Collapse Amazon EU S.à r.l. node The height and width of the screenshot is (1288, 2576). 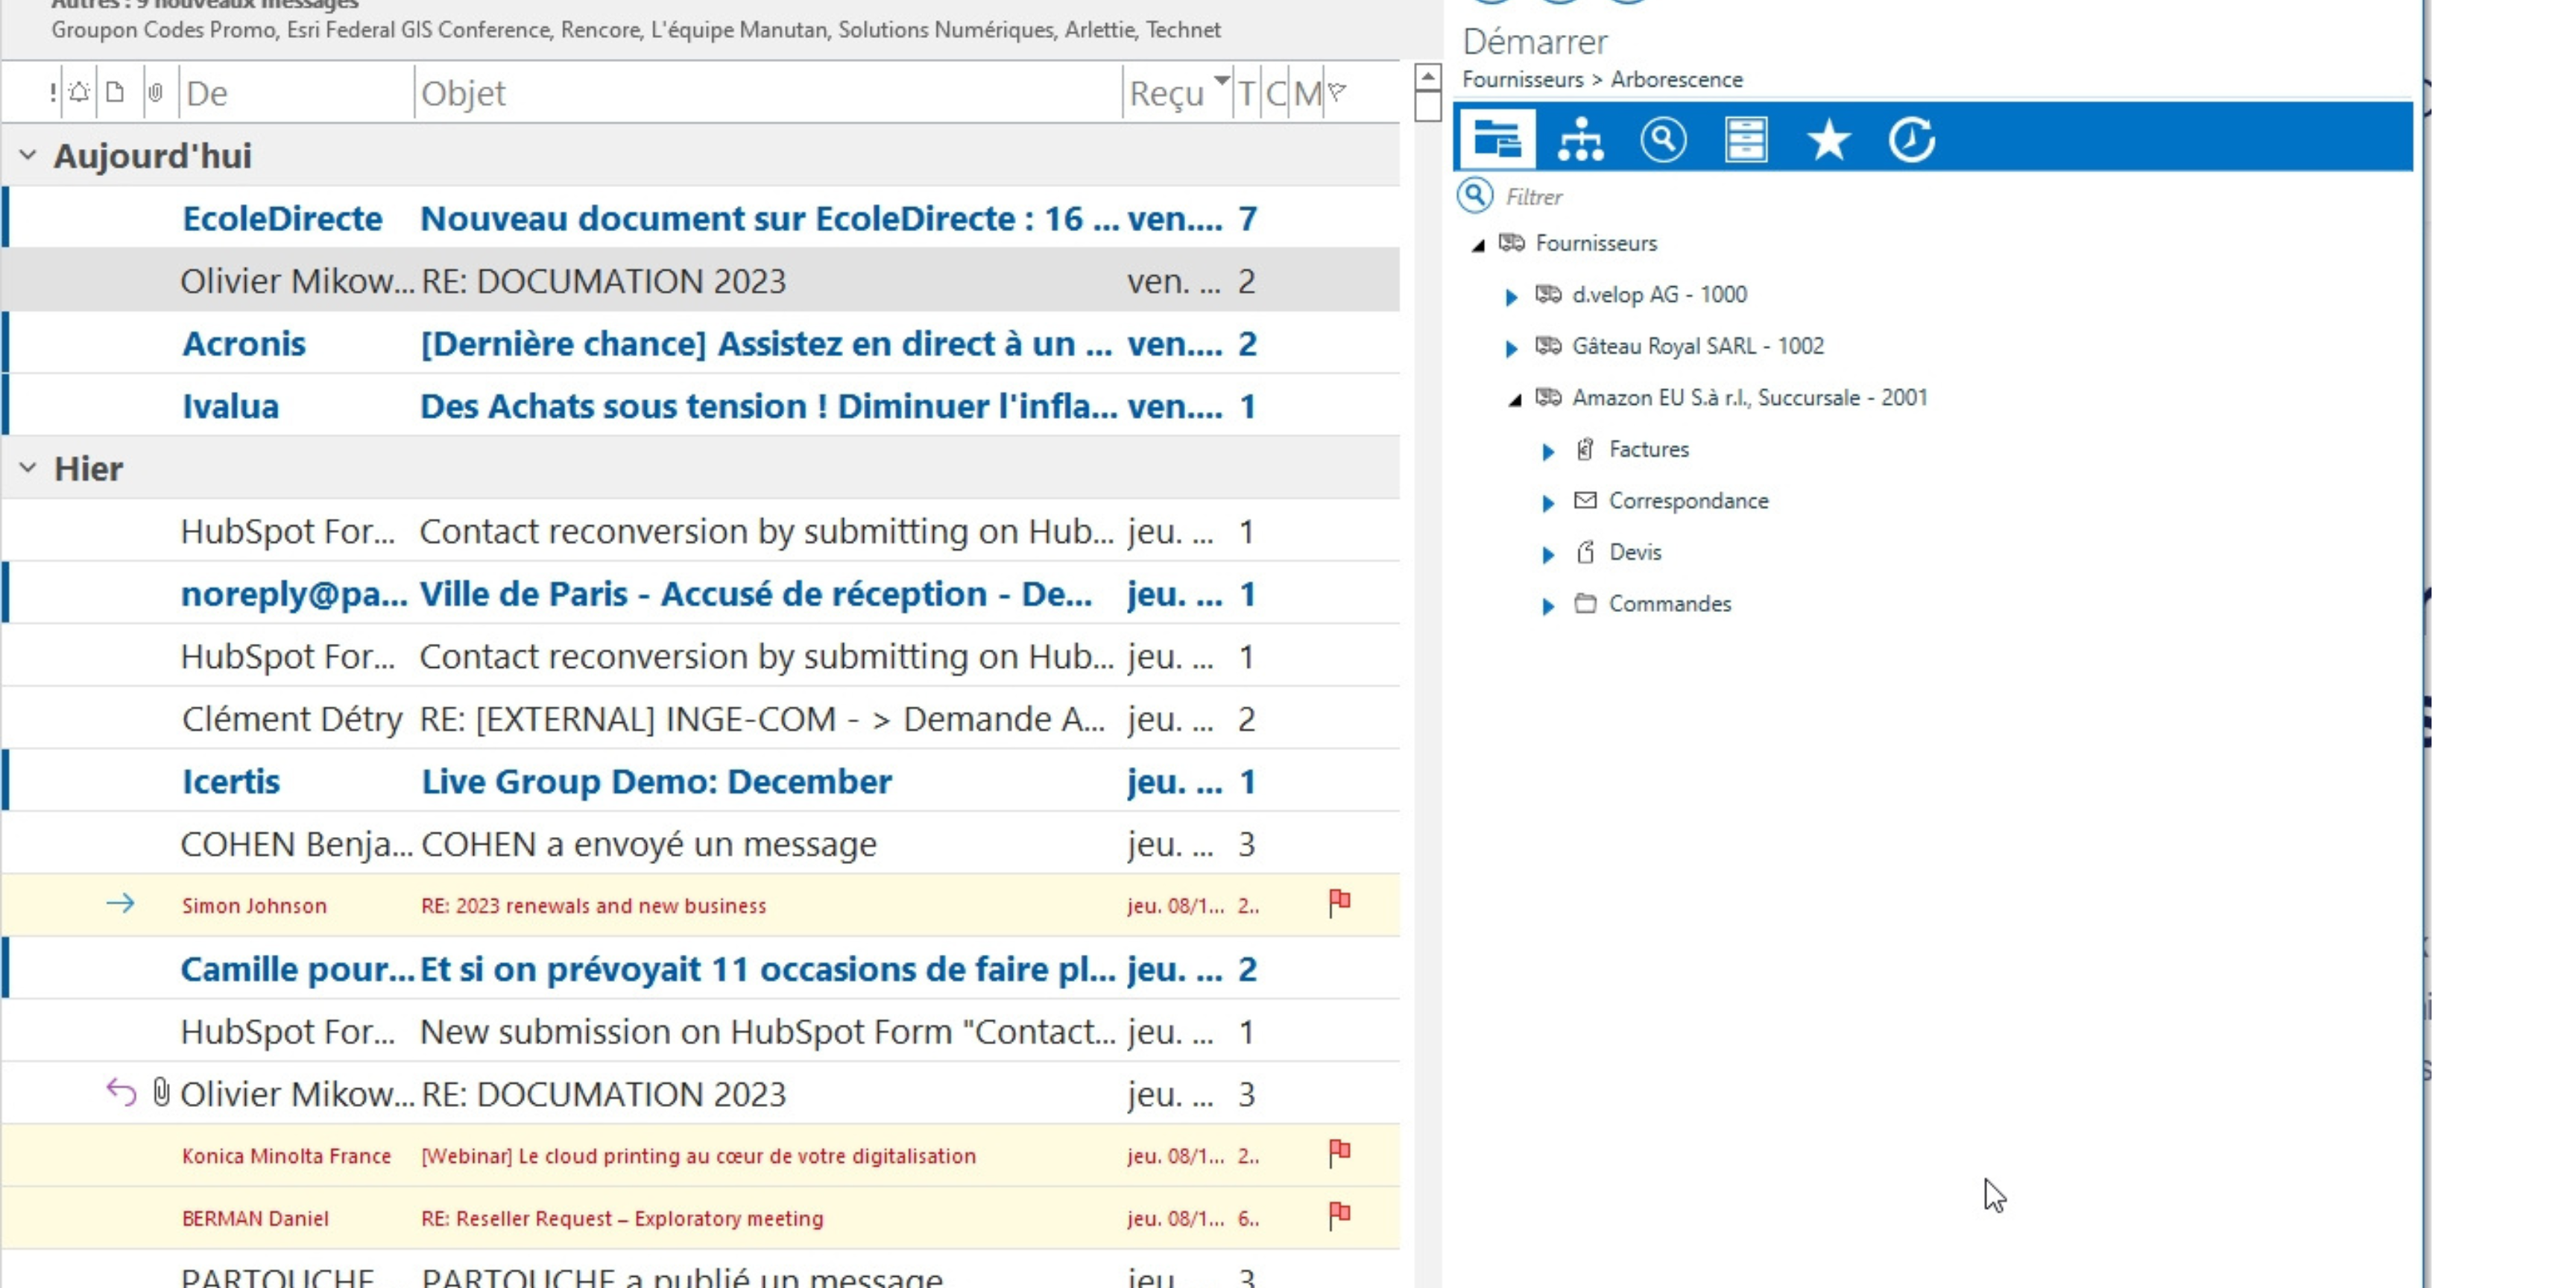coord(1515,400)
